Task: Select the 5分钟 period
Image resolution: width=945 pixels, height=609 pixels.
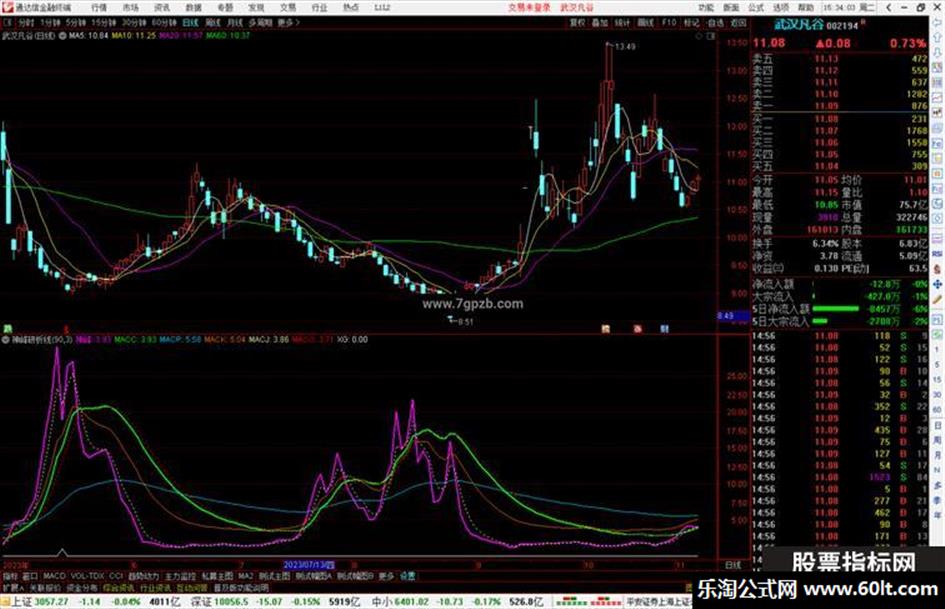Action: pos(76,22)
